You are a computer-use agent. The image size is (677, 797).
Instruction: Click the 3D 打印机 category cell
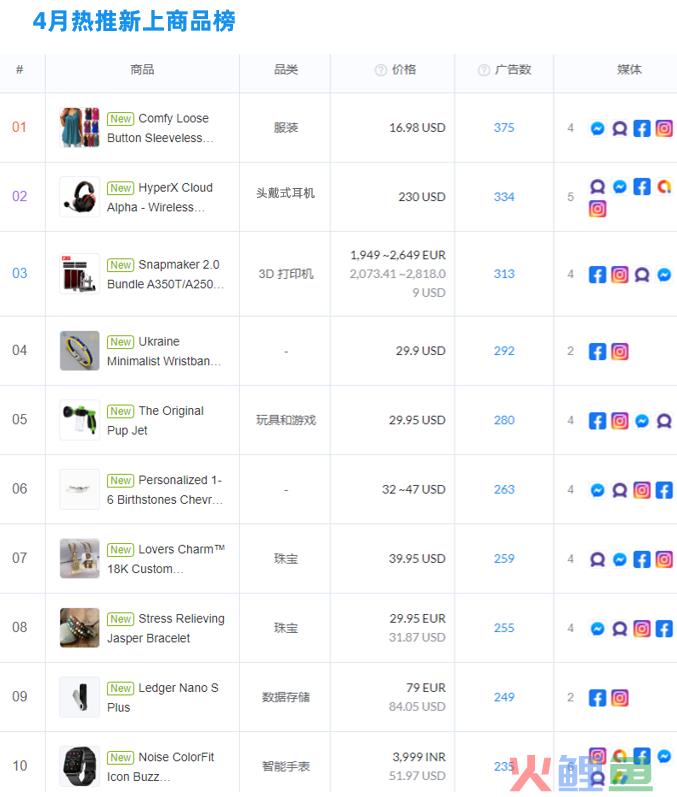[x=286, y=274]
